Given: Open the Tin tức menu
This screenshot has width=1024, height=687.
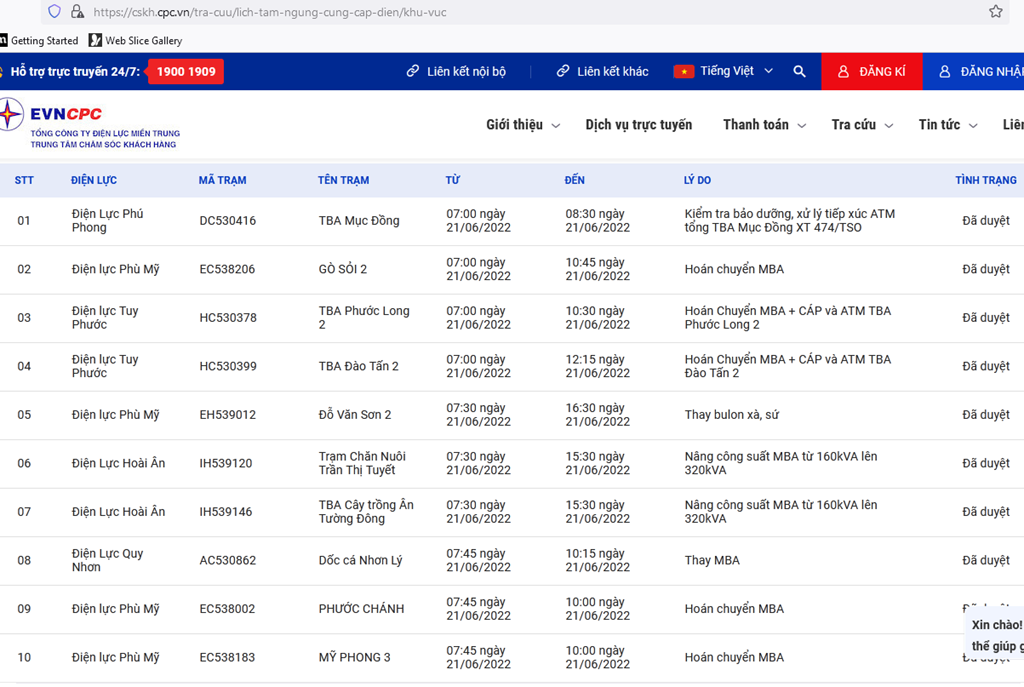Looking at the screenshot, I should click(x=946, y=125).
